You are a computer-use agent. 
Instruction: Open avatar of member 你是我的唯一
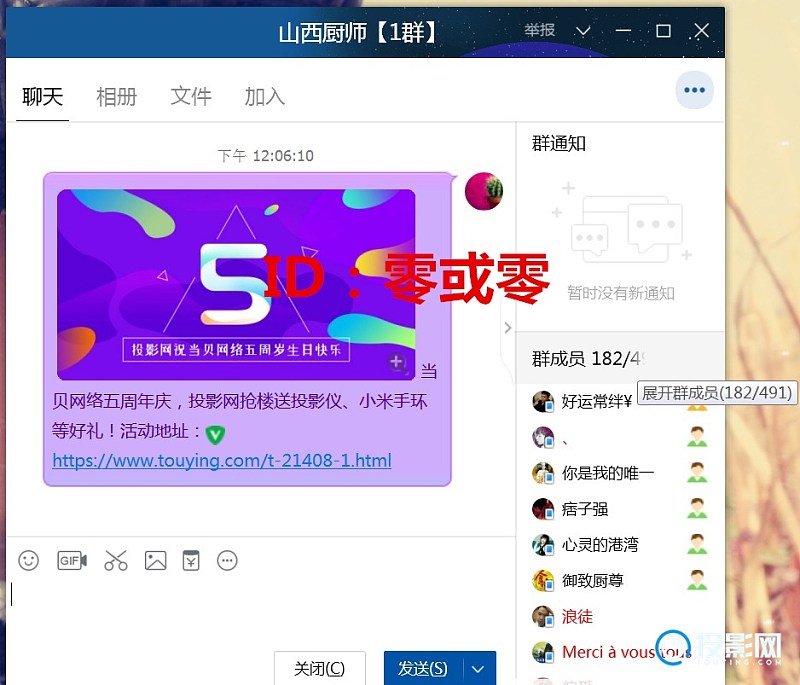[543, 473]
